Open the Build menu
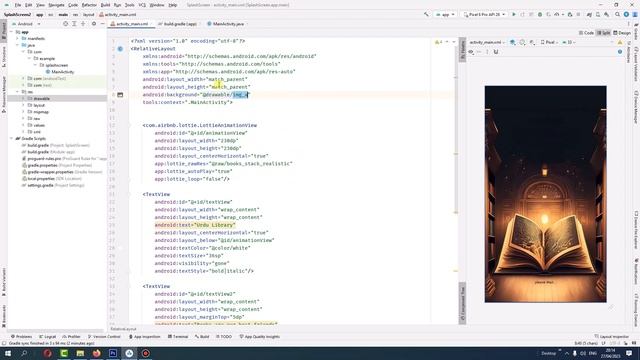 click(x=105, y=5)
